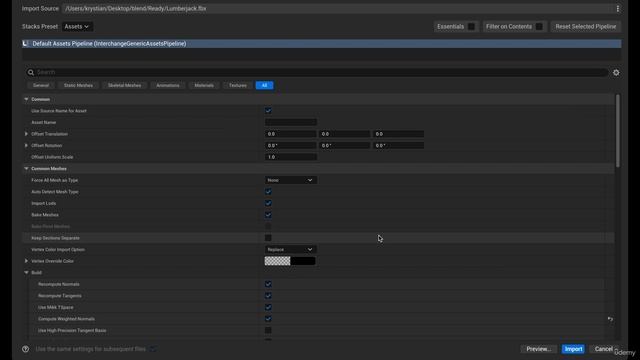Click the first Offset Translation value field
Image resolution: width=640 pixels, height=360 pixels.
click(290, 134)
